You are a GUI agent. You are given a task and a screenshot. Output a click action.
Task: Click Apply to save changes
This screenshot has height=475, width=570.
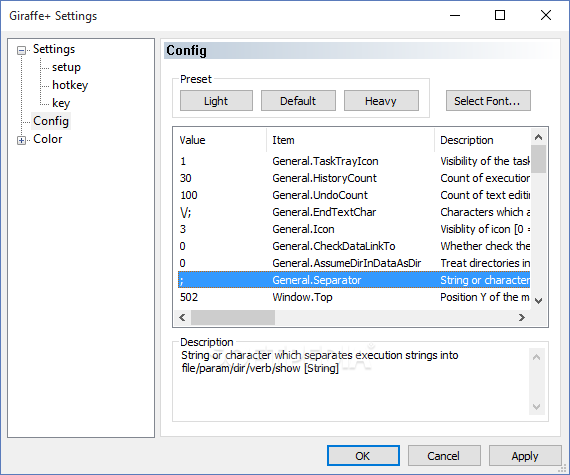coord(525,456)
